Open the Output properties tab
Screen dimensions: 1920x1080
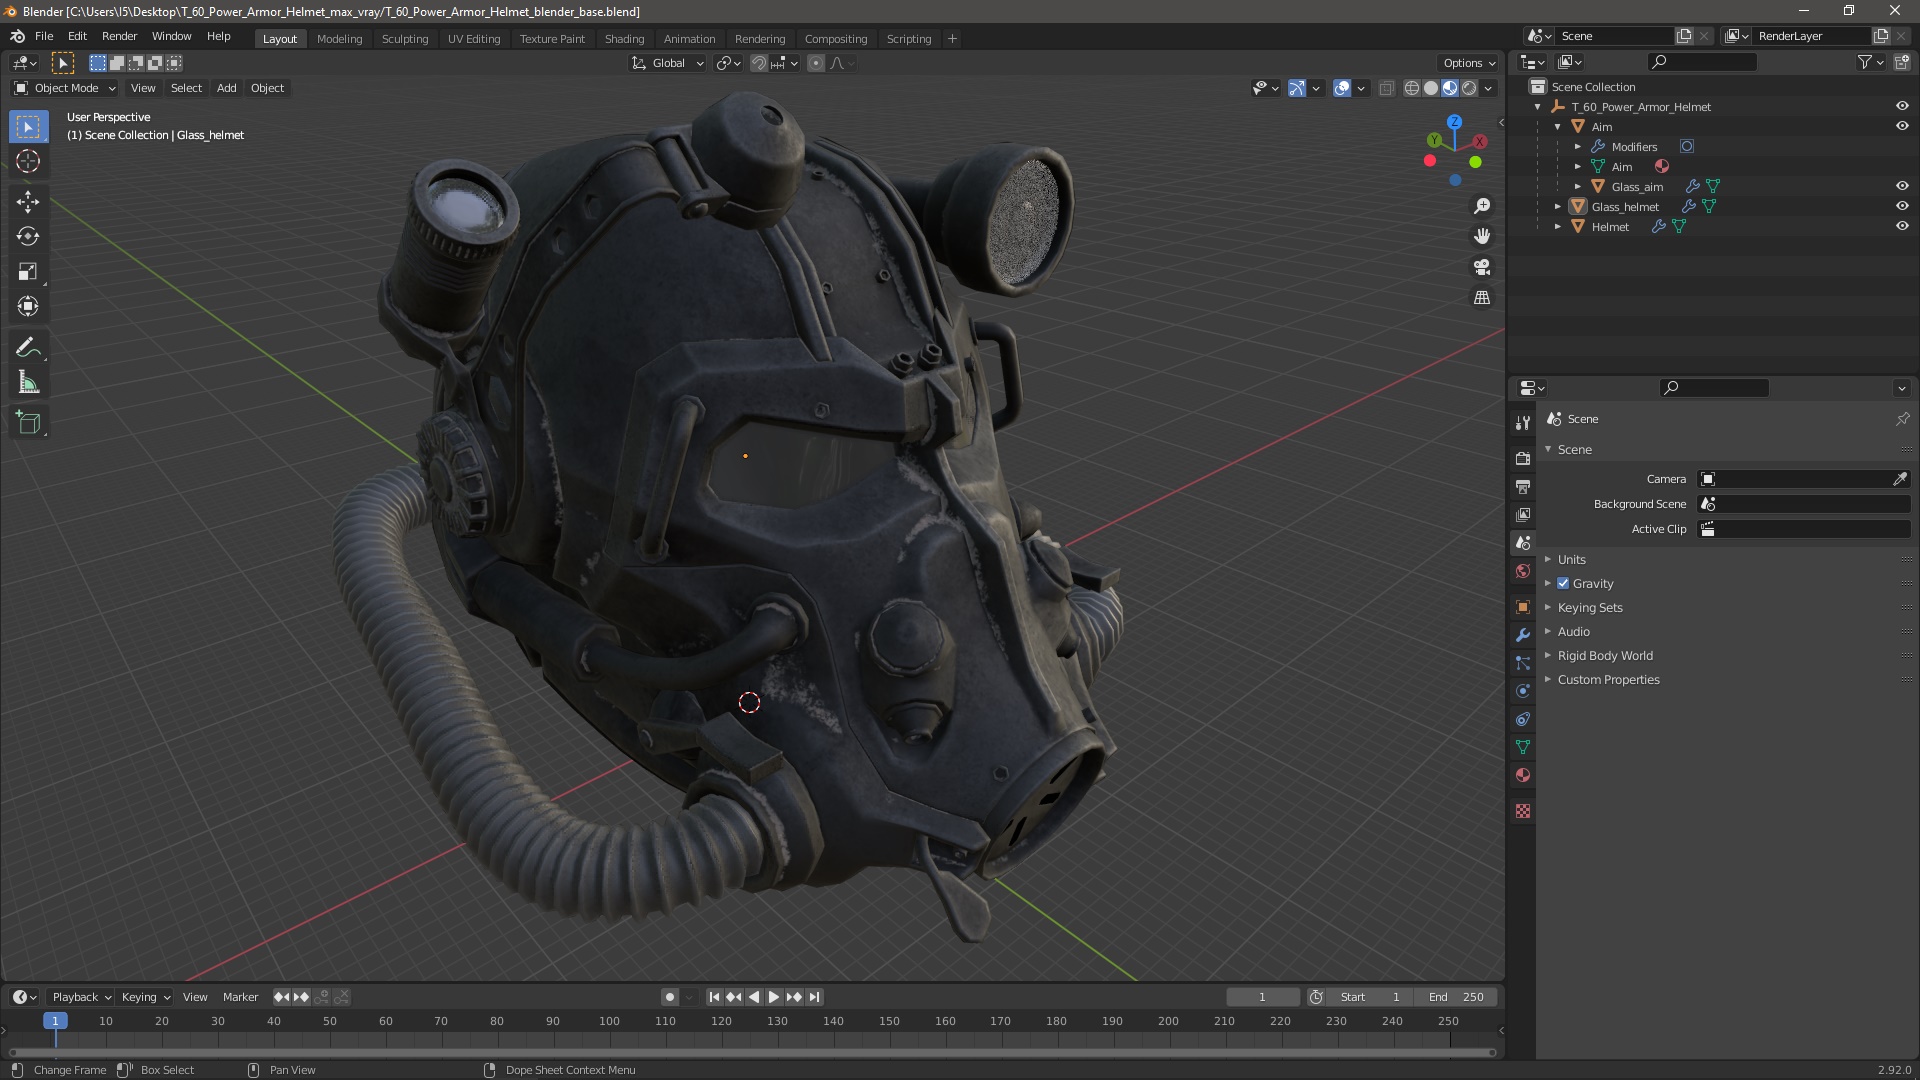pos(1522,486)
